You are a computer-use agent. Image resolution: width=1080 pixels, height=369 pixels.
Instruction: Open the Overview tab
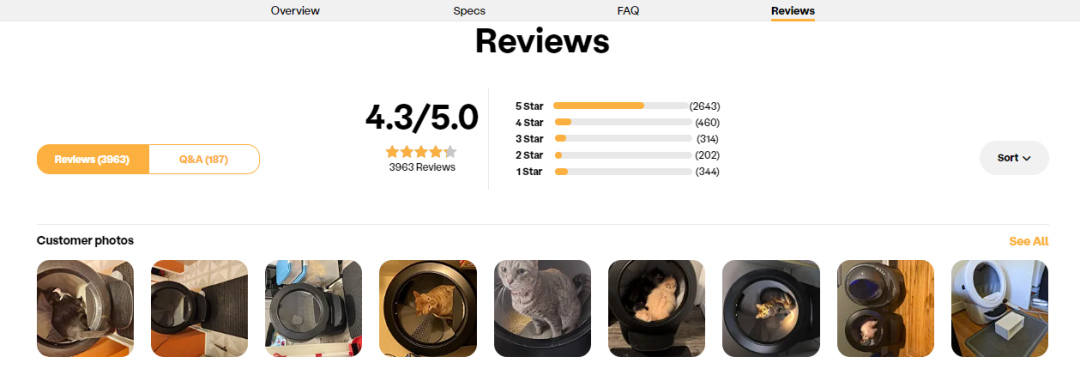point(295,10)
